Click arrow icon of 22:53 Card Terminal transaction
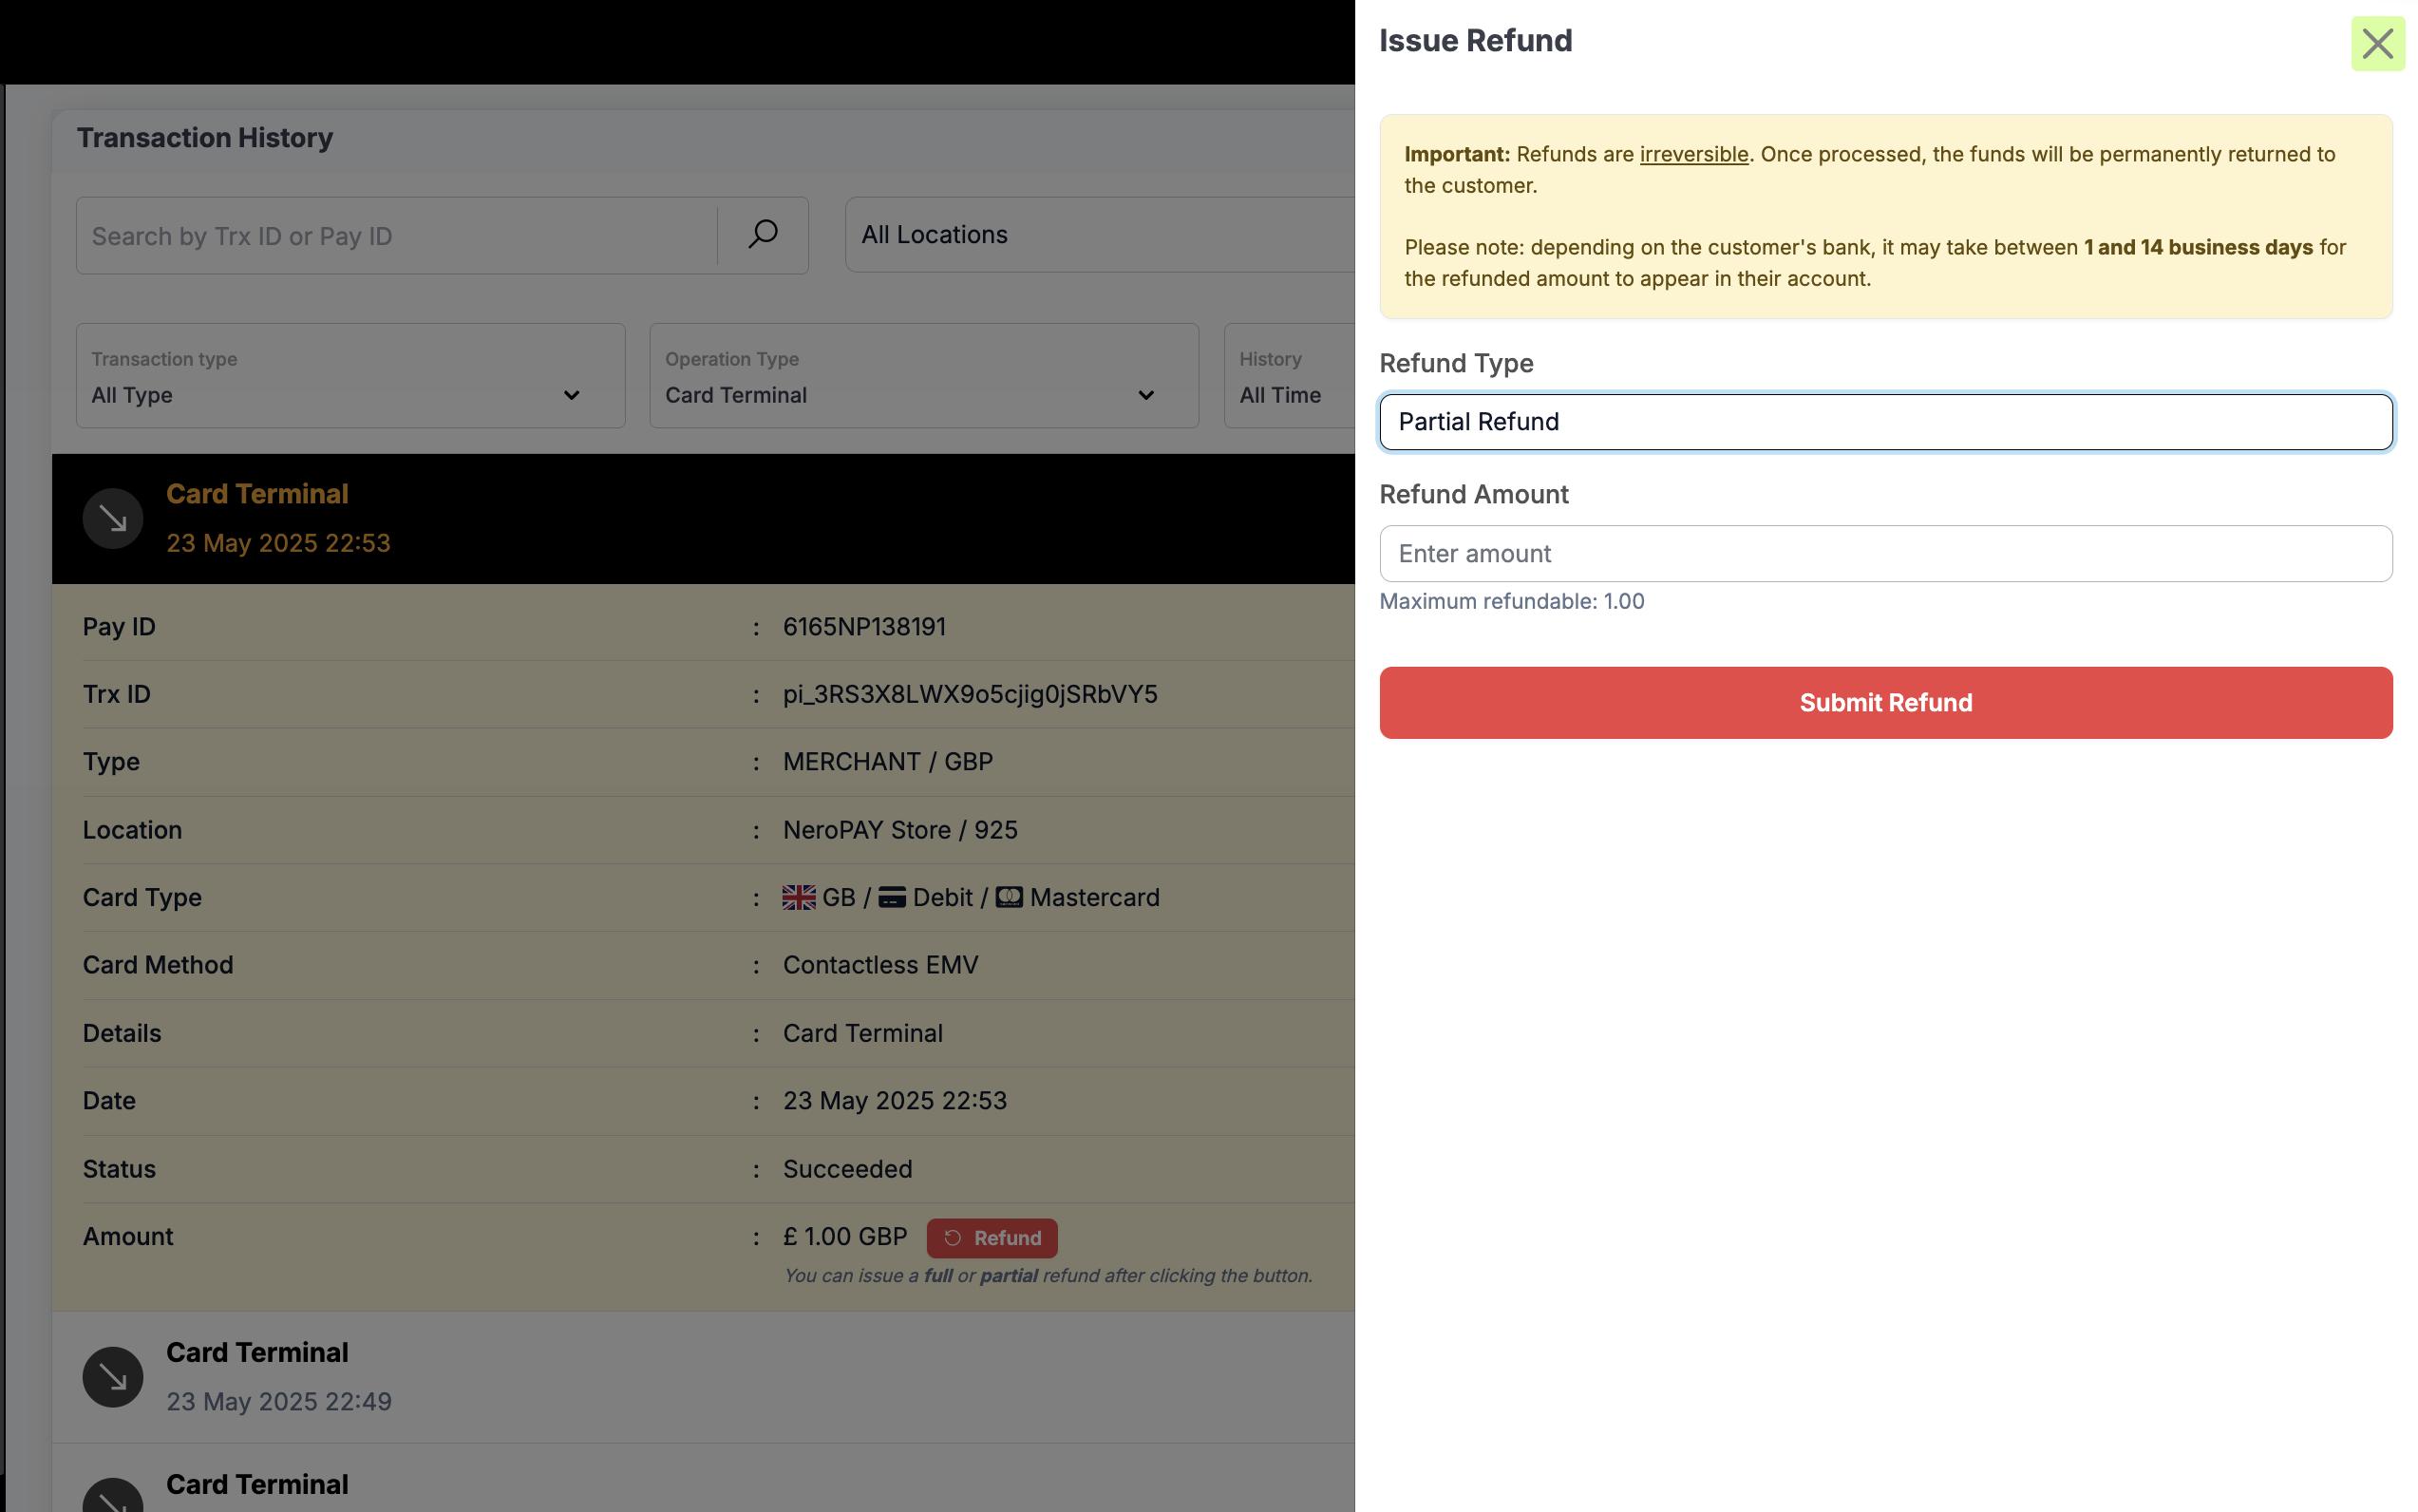 pyautogui.click(x=113, y=519)
